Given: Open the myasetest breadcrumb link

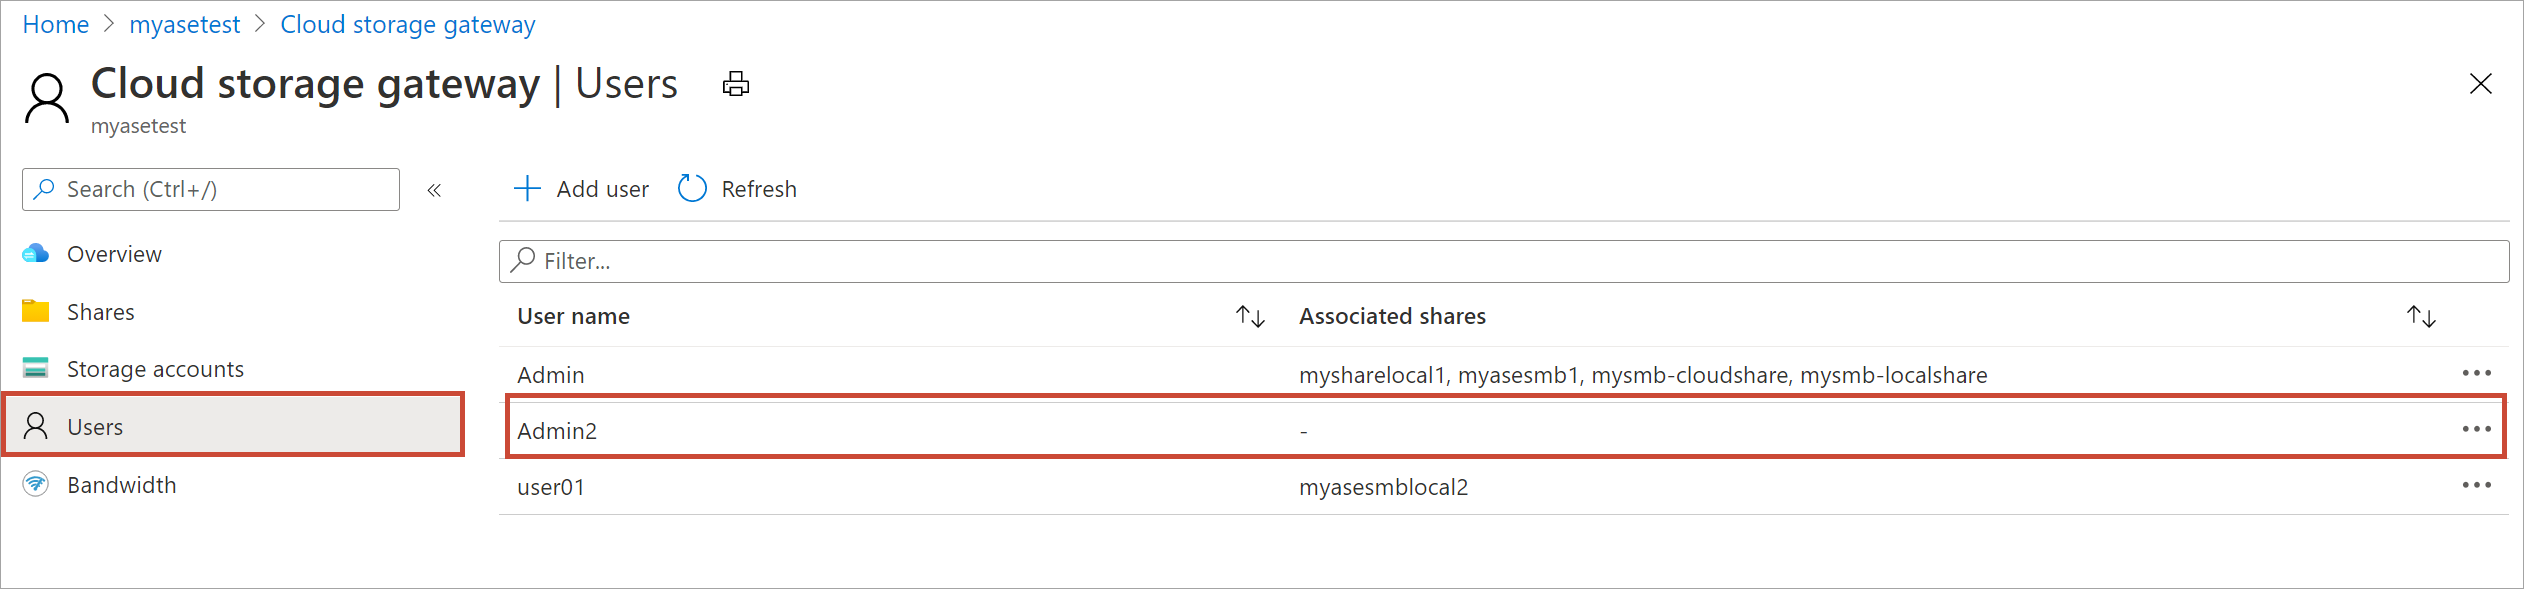Looking at the screenshot, I should click(x=185, y=24).
